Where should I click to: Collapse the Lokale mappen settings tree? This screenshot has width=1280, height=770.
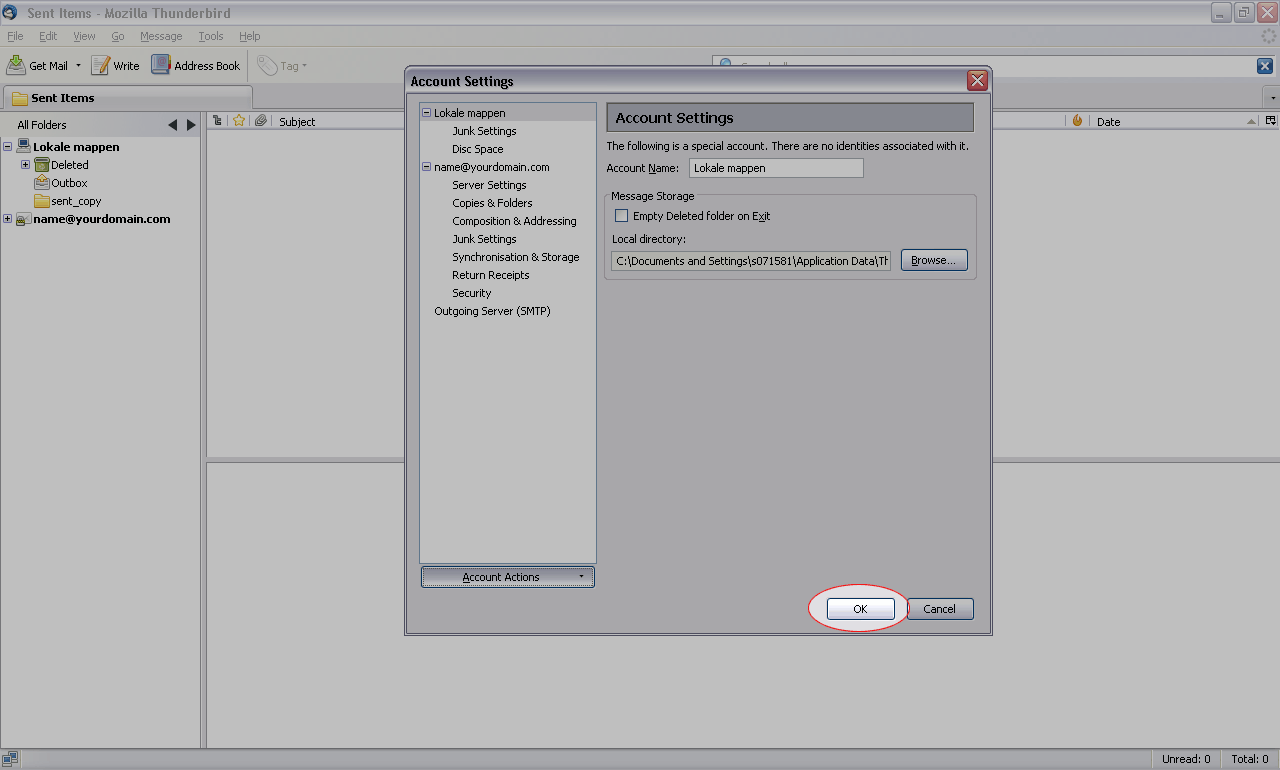(x=426, y=113)
